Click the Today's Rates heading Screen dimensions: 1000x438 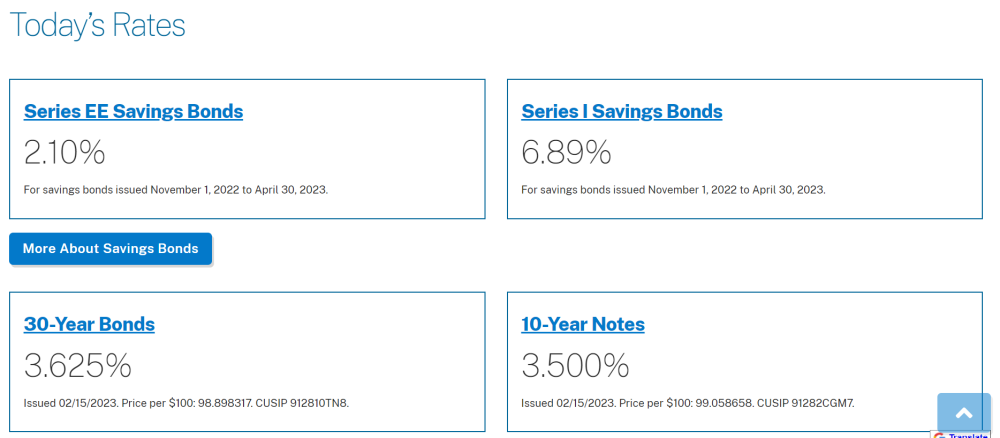coord(98,26)
